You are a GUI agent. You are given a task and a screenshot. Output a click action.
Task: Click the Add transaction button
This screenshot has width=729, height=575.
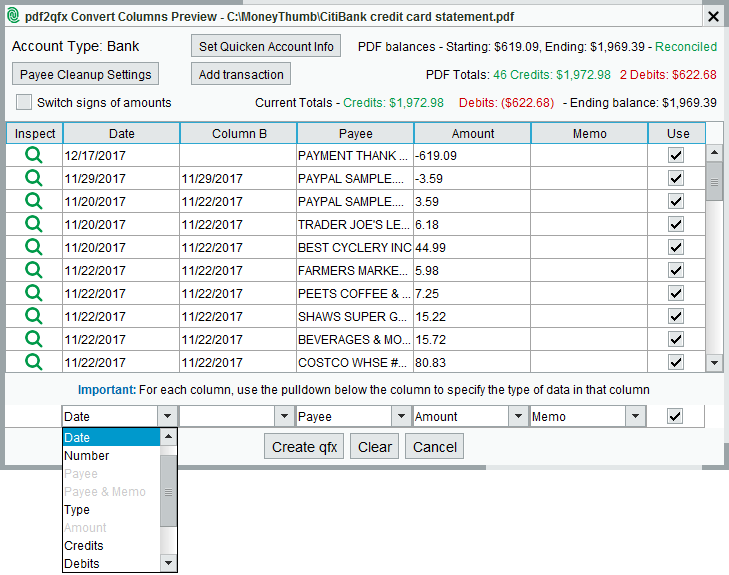241,74
